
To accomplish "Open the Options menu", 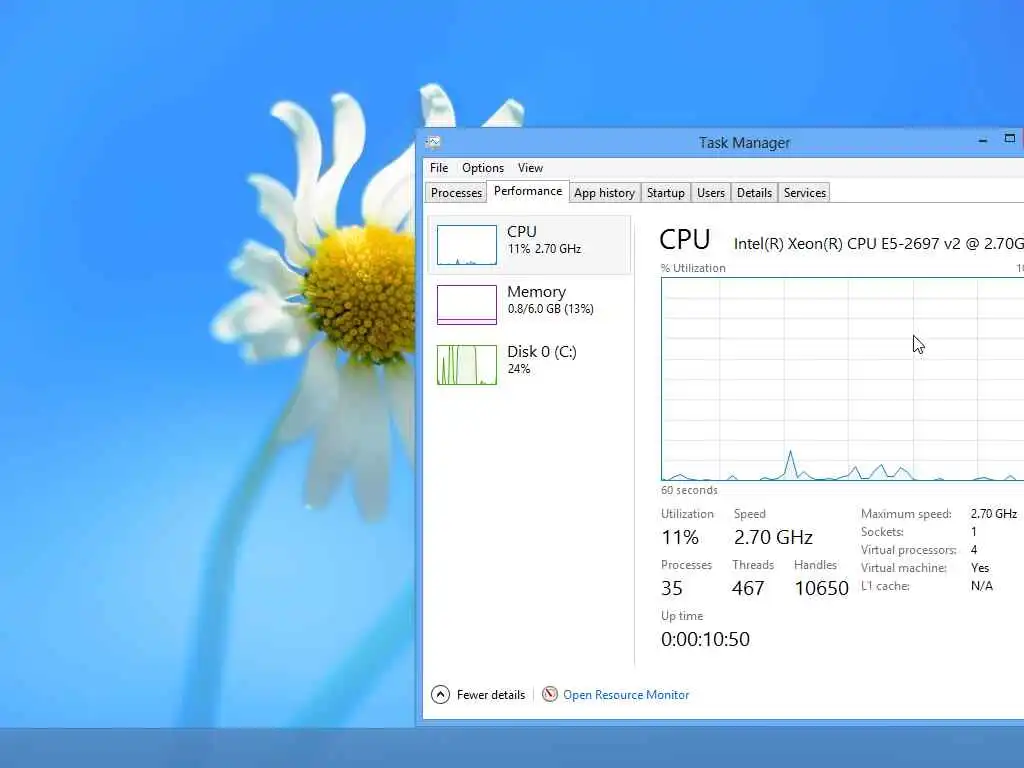I will [483, 168].
